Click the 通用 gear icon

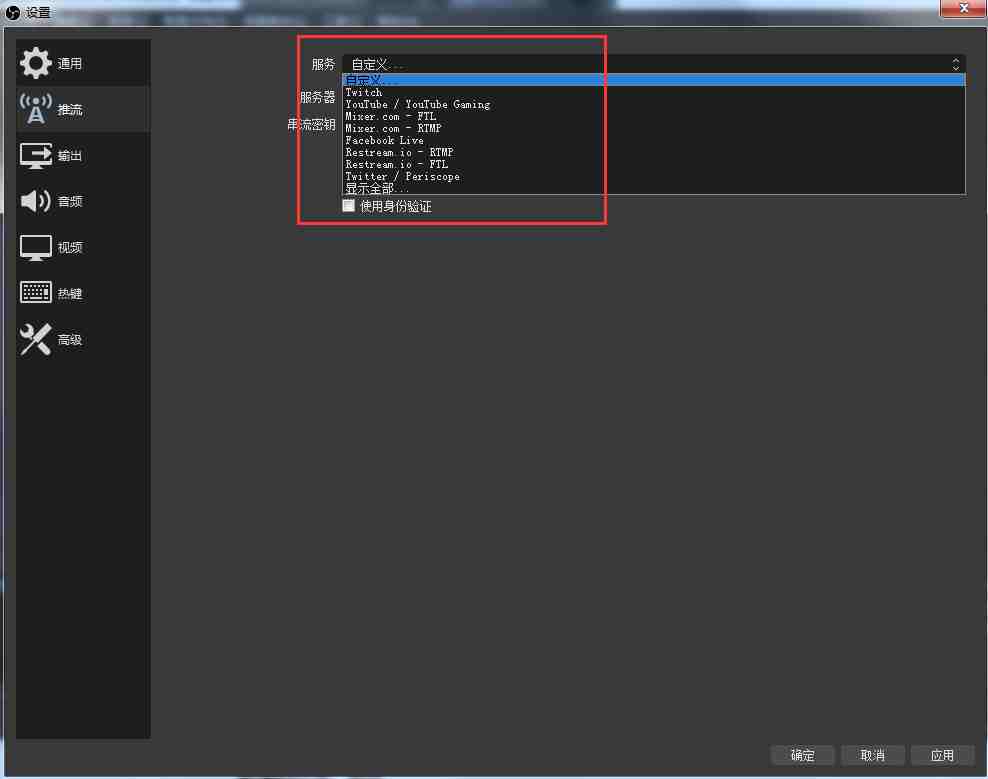(x=35, y=63)
